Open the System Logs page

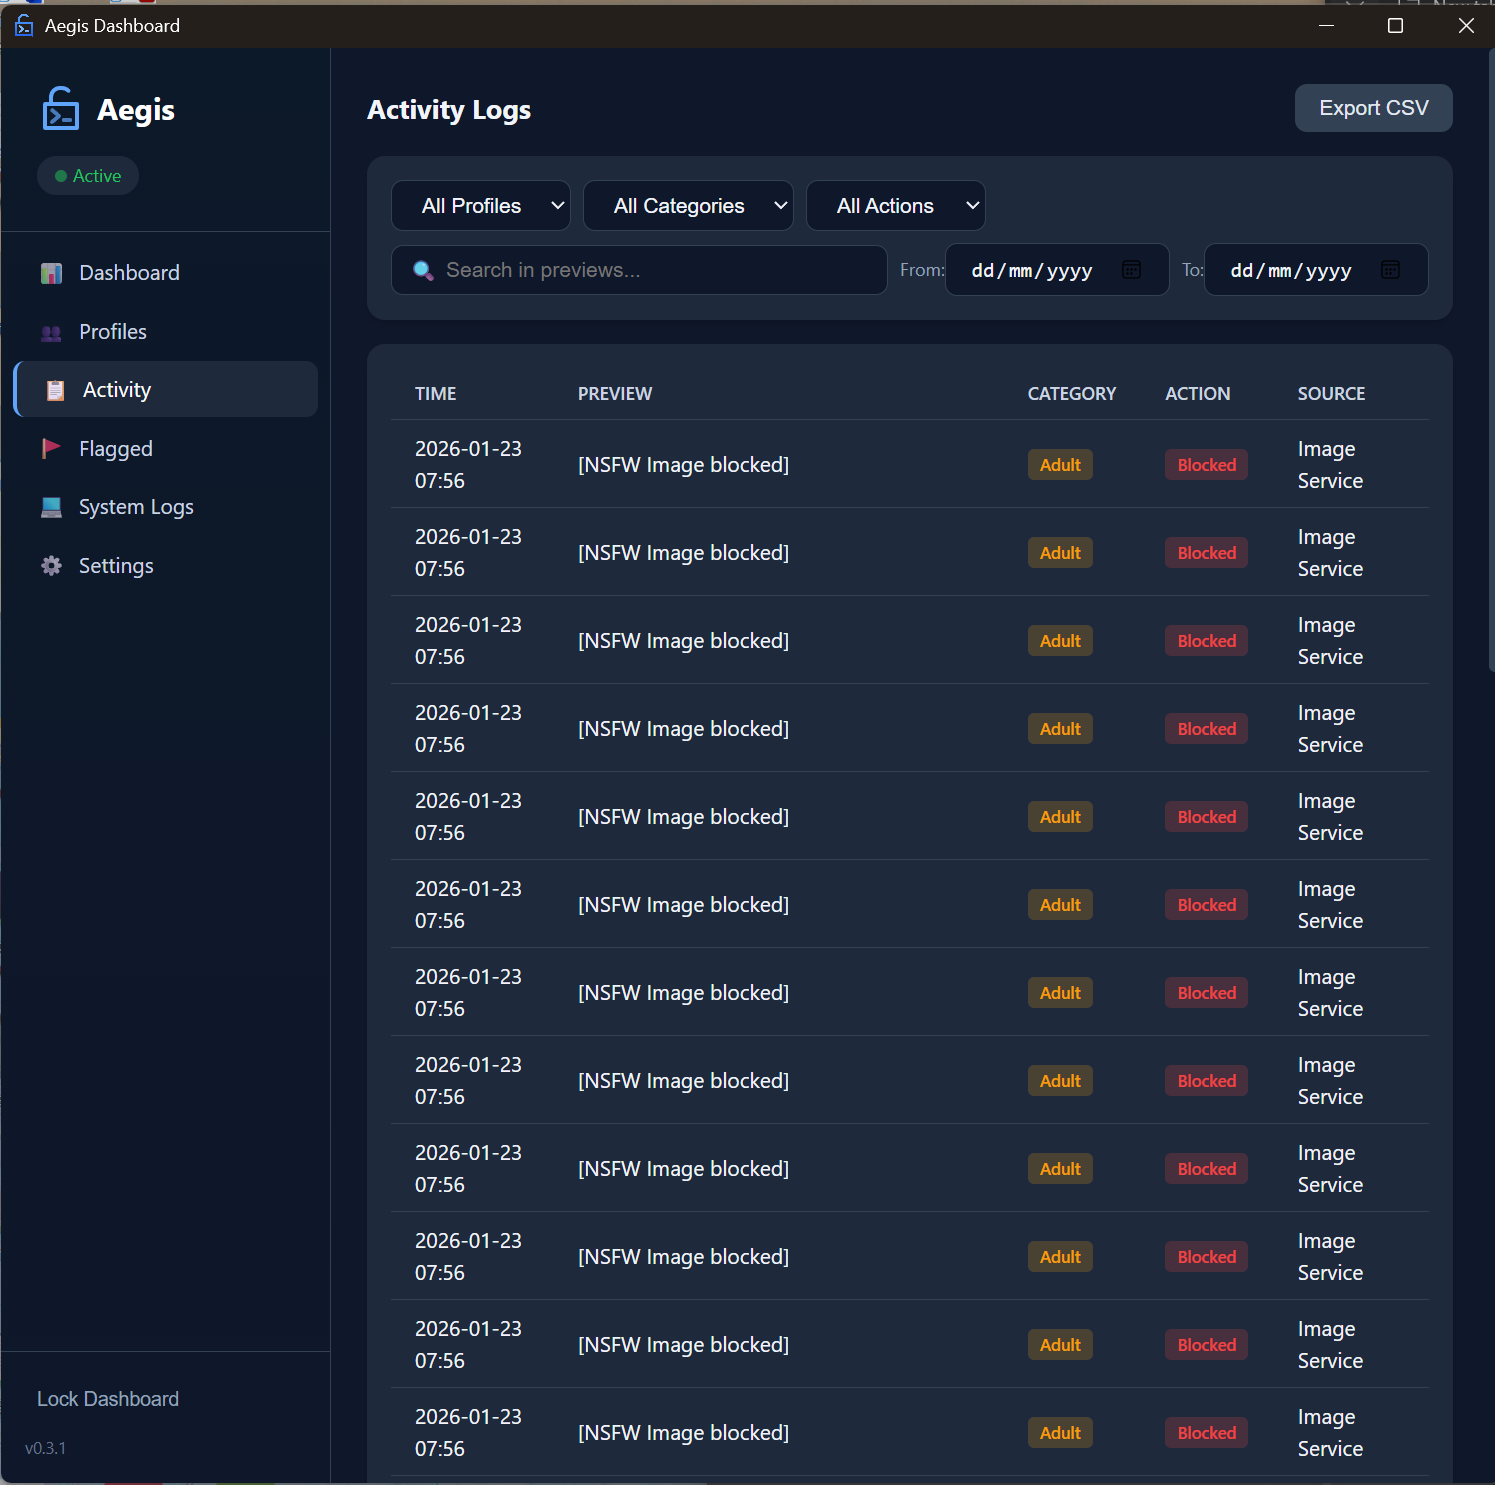(x=136, y=508)
